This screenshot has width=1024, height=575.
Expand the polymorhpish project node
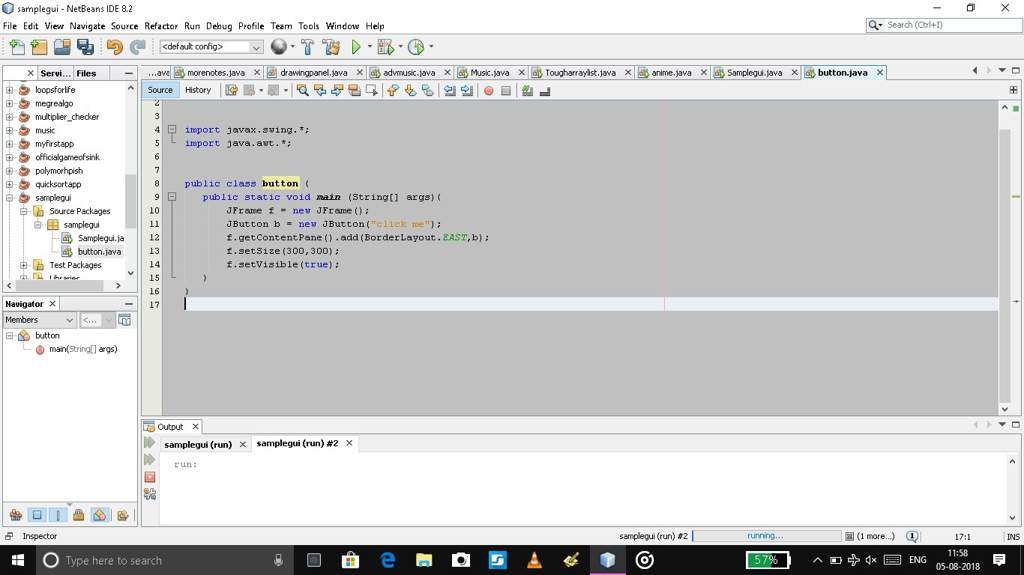coord(9,171)
